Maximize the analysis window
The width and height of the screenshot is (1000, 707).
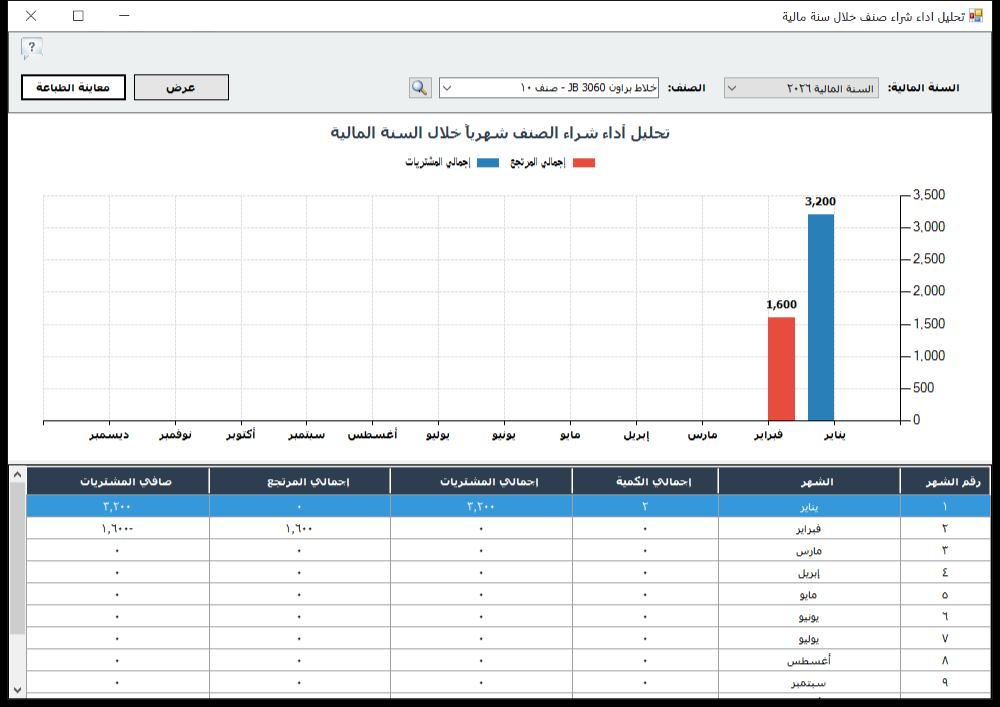pyautogui.click(x=78, y=16)
